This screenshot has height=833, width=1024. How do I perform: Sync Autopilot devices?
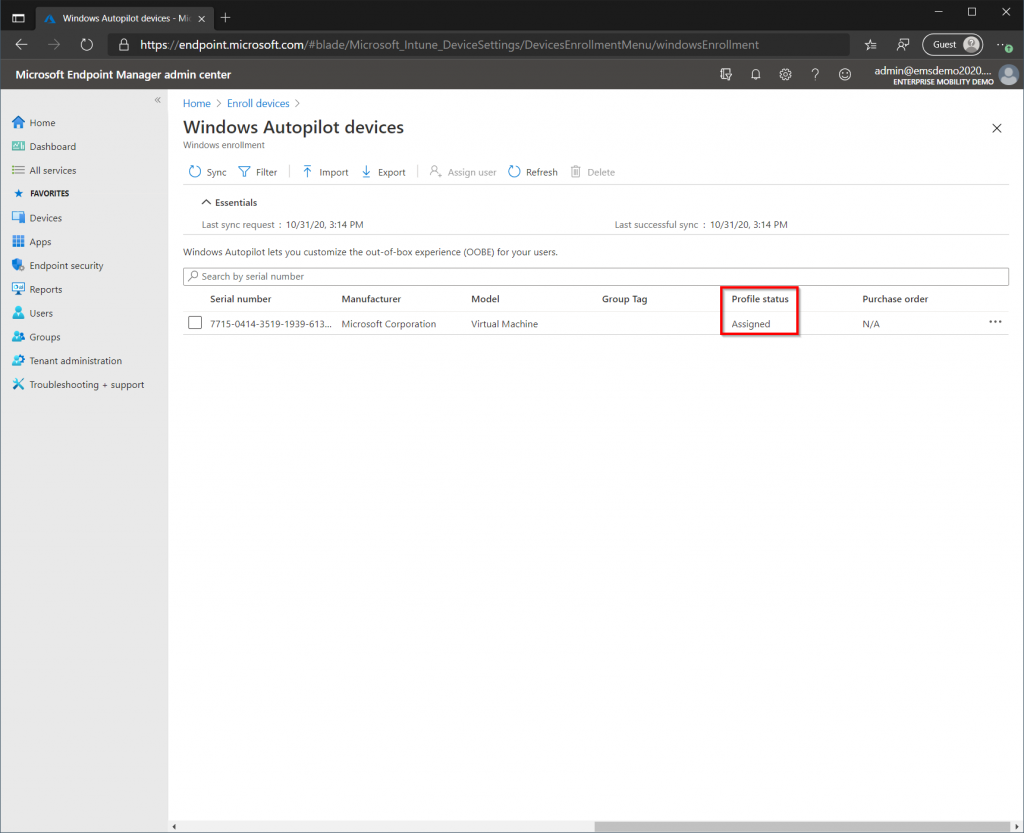tap(208, 172)
